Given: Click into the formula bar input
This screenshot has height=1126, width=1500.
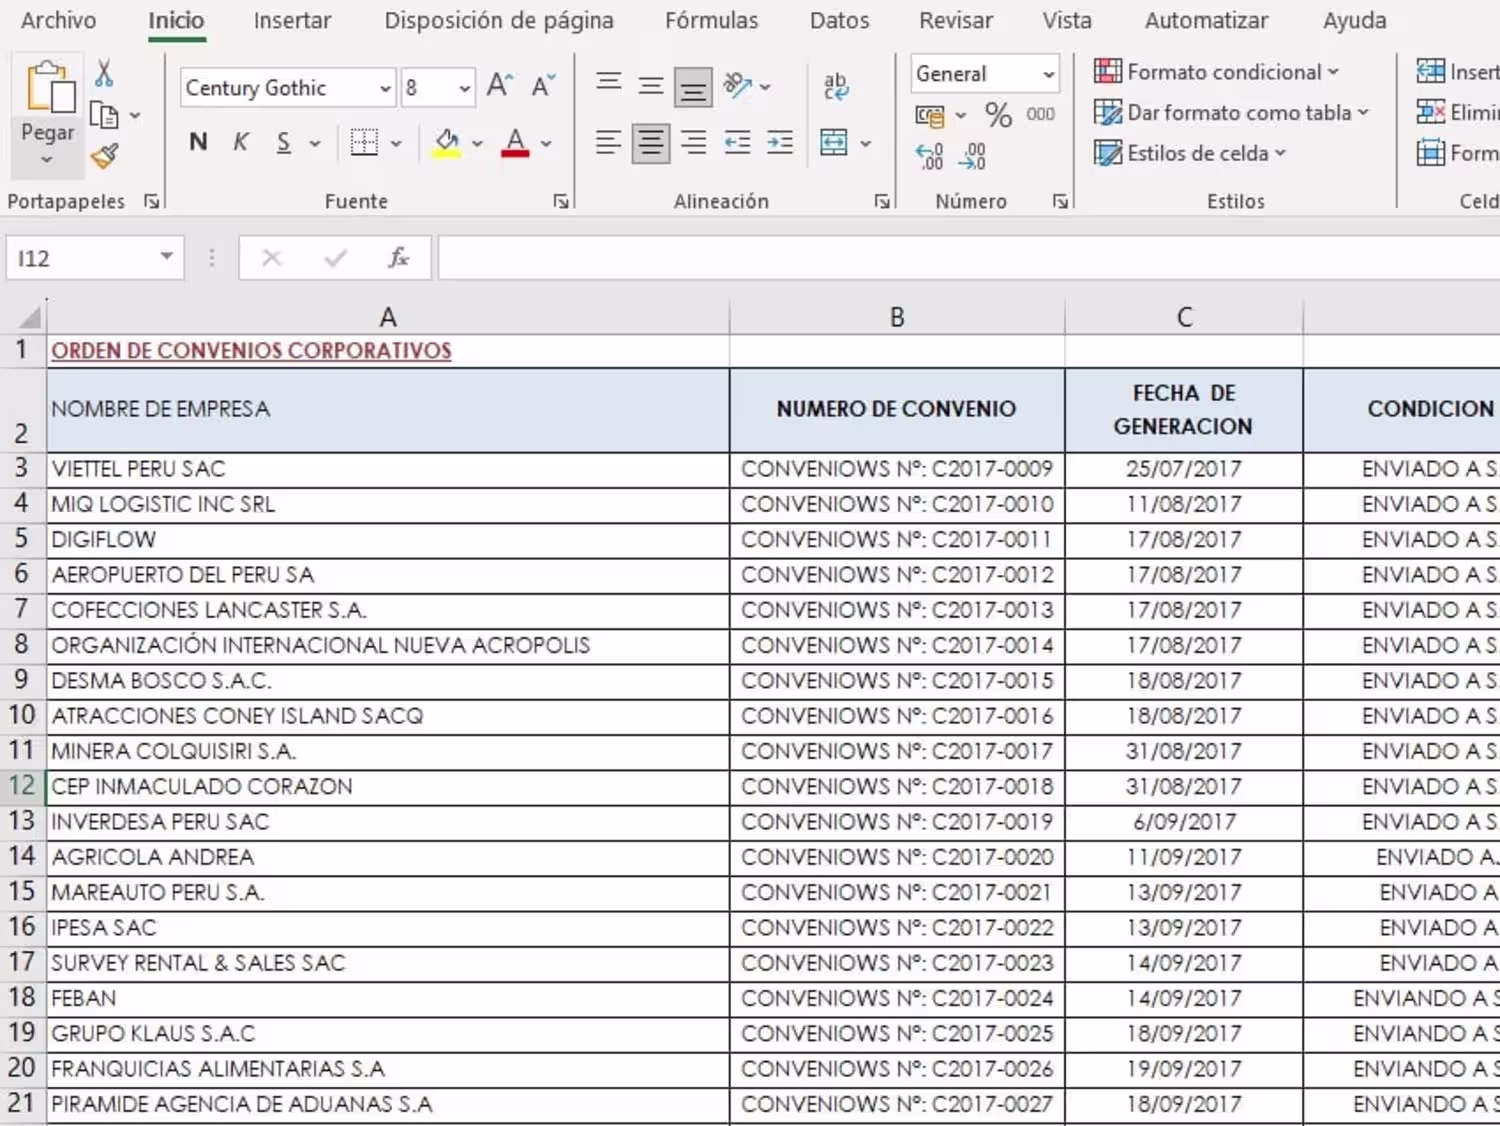Looking at the screenshot, I should (x=968, y=258).
